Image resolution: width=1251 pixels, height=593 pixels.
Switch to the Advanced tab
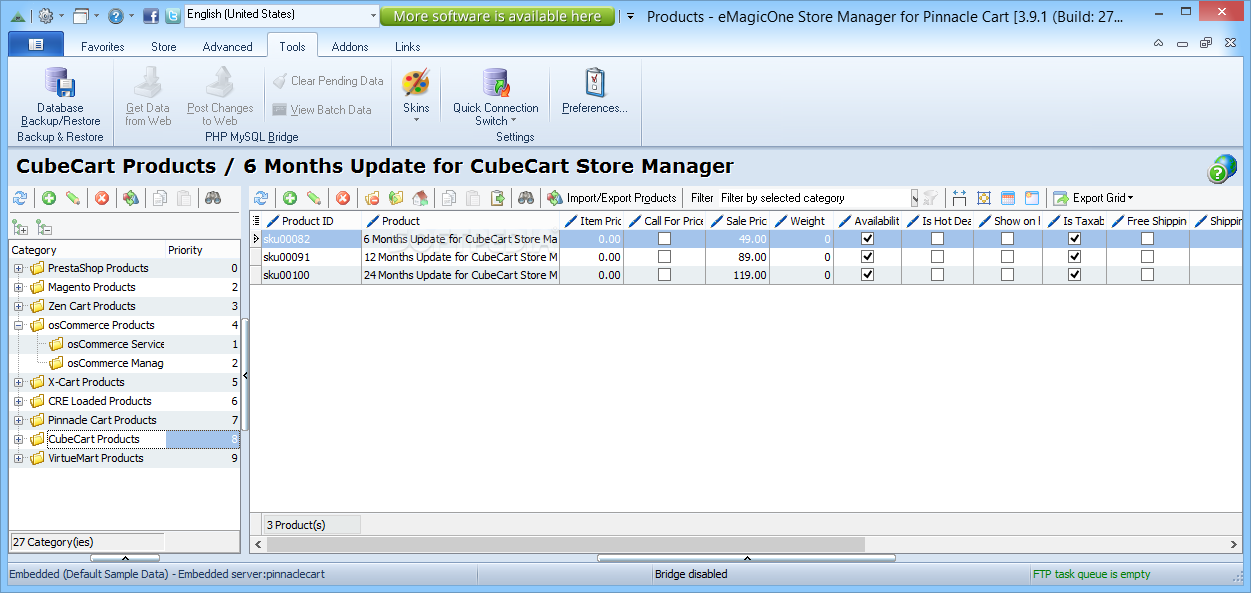228,46
